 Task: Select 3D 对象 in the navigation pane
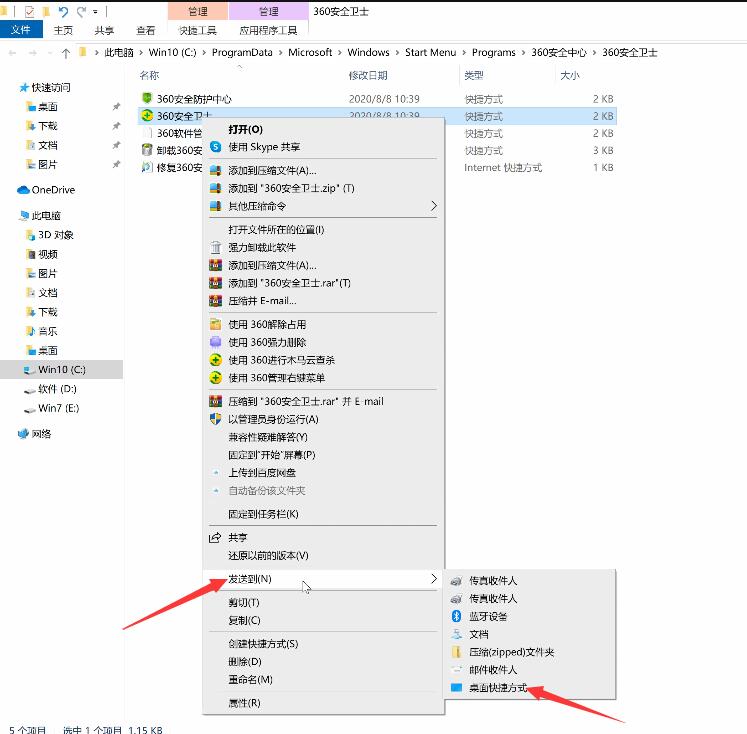coord(56,235)
